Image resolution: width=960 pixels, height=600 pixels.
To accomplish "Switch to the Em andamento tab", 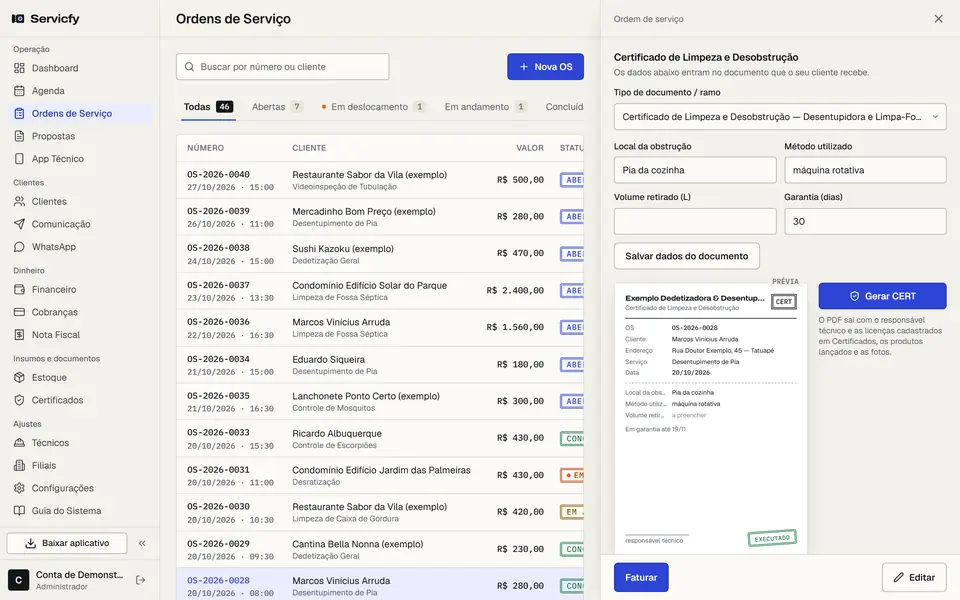I will 486,107.
